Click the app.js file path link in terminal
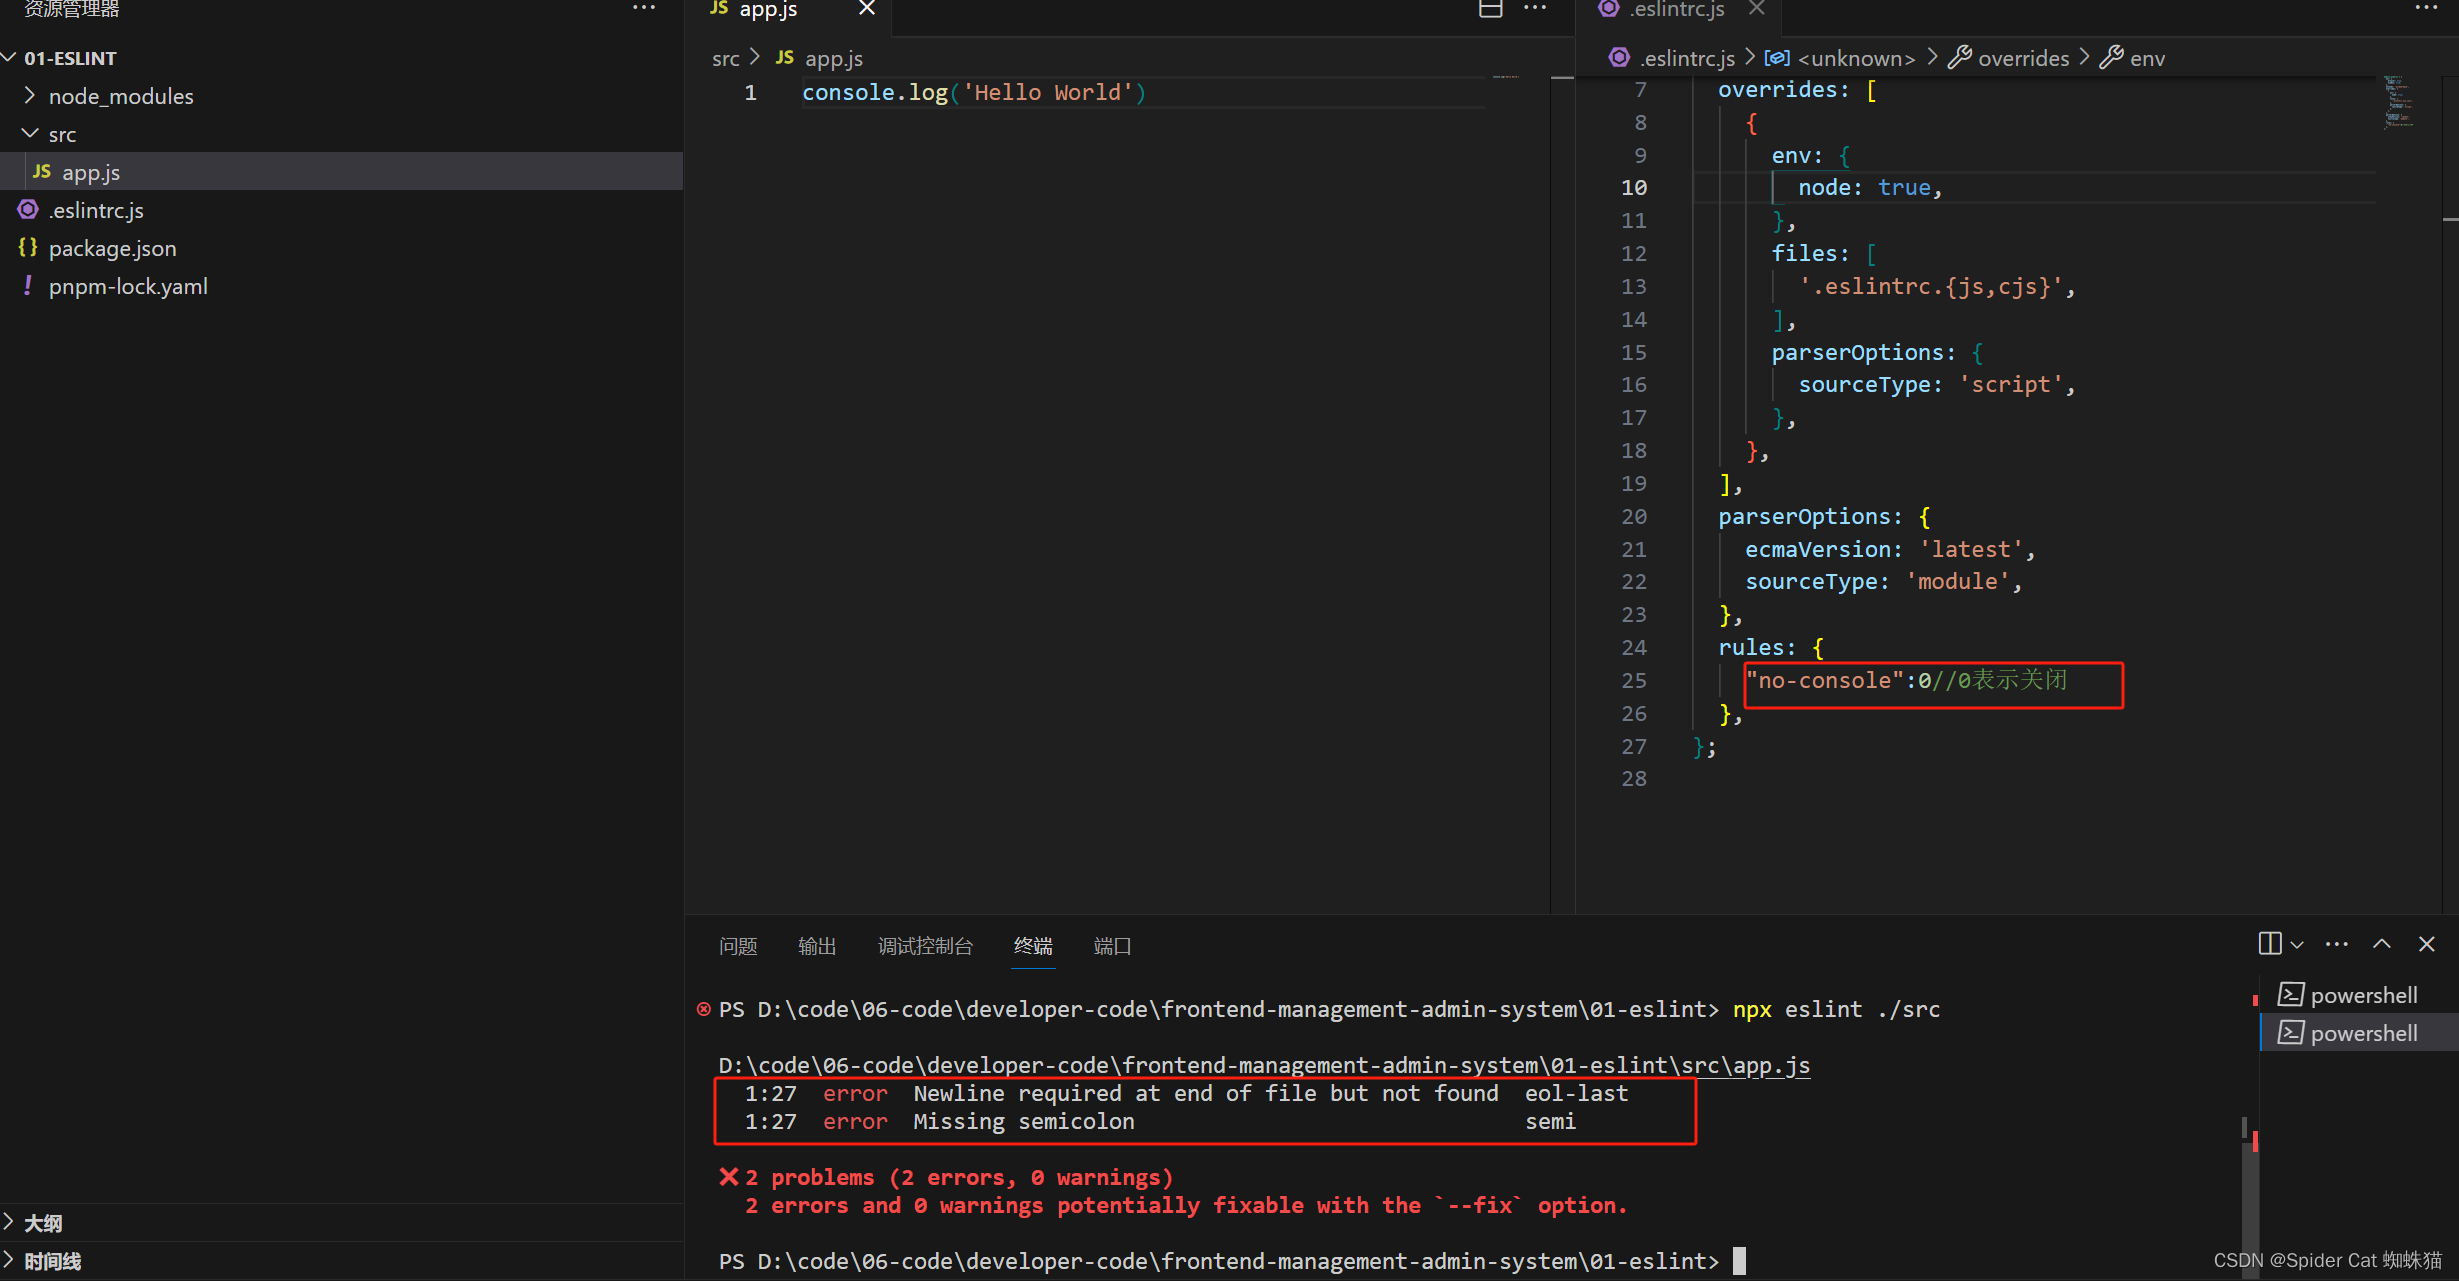Viewport: 2459px width, 1281px height. (1264, 1066)
